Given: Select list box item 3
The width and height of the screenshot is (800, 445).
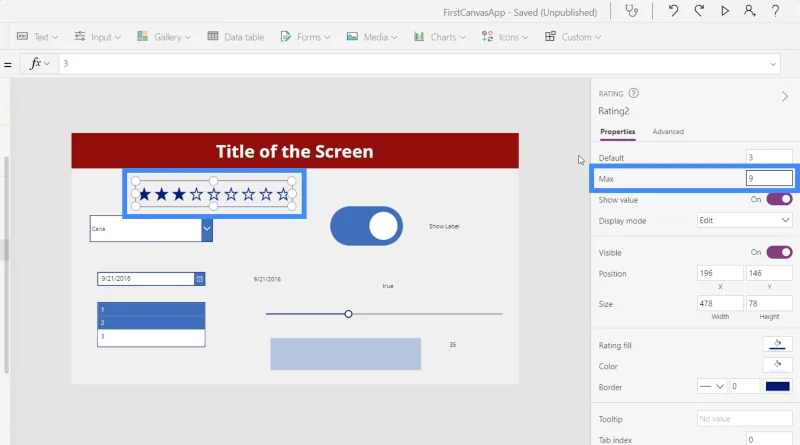Looking at the screenshot, I should point(151,336).
